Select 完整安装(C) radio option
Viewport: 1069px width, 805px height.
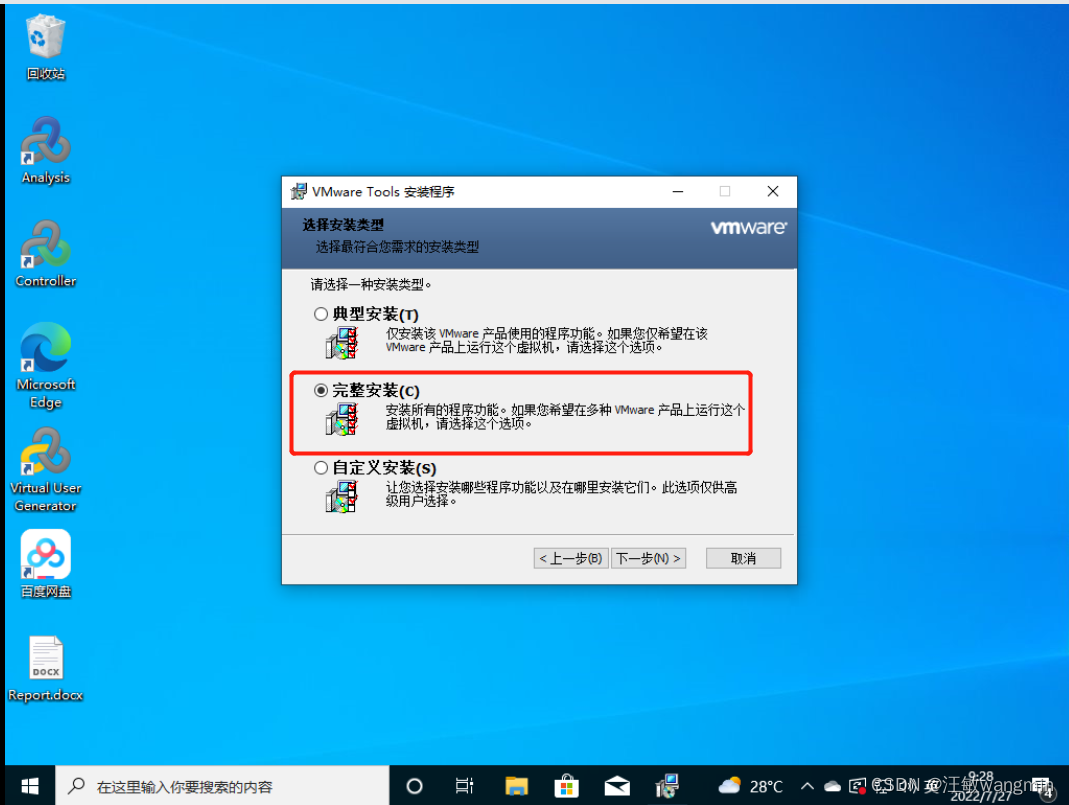[321, 391]
